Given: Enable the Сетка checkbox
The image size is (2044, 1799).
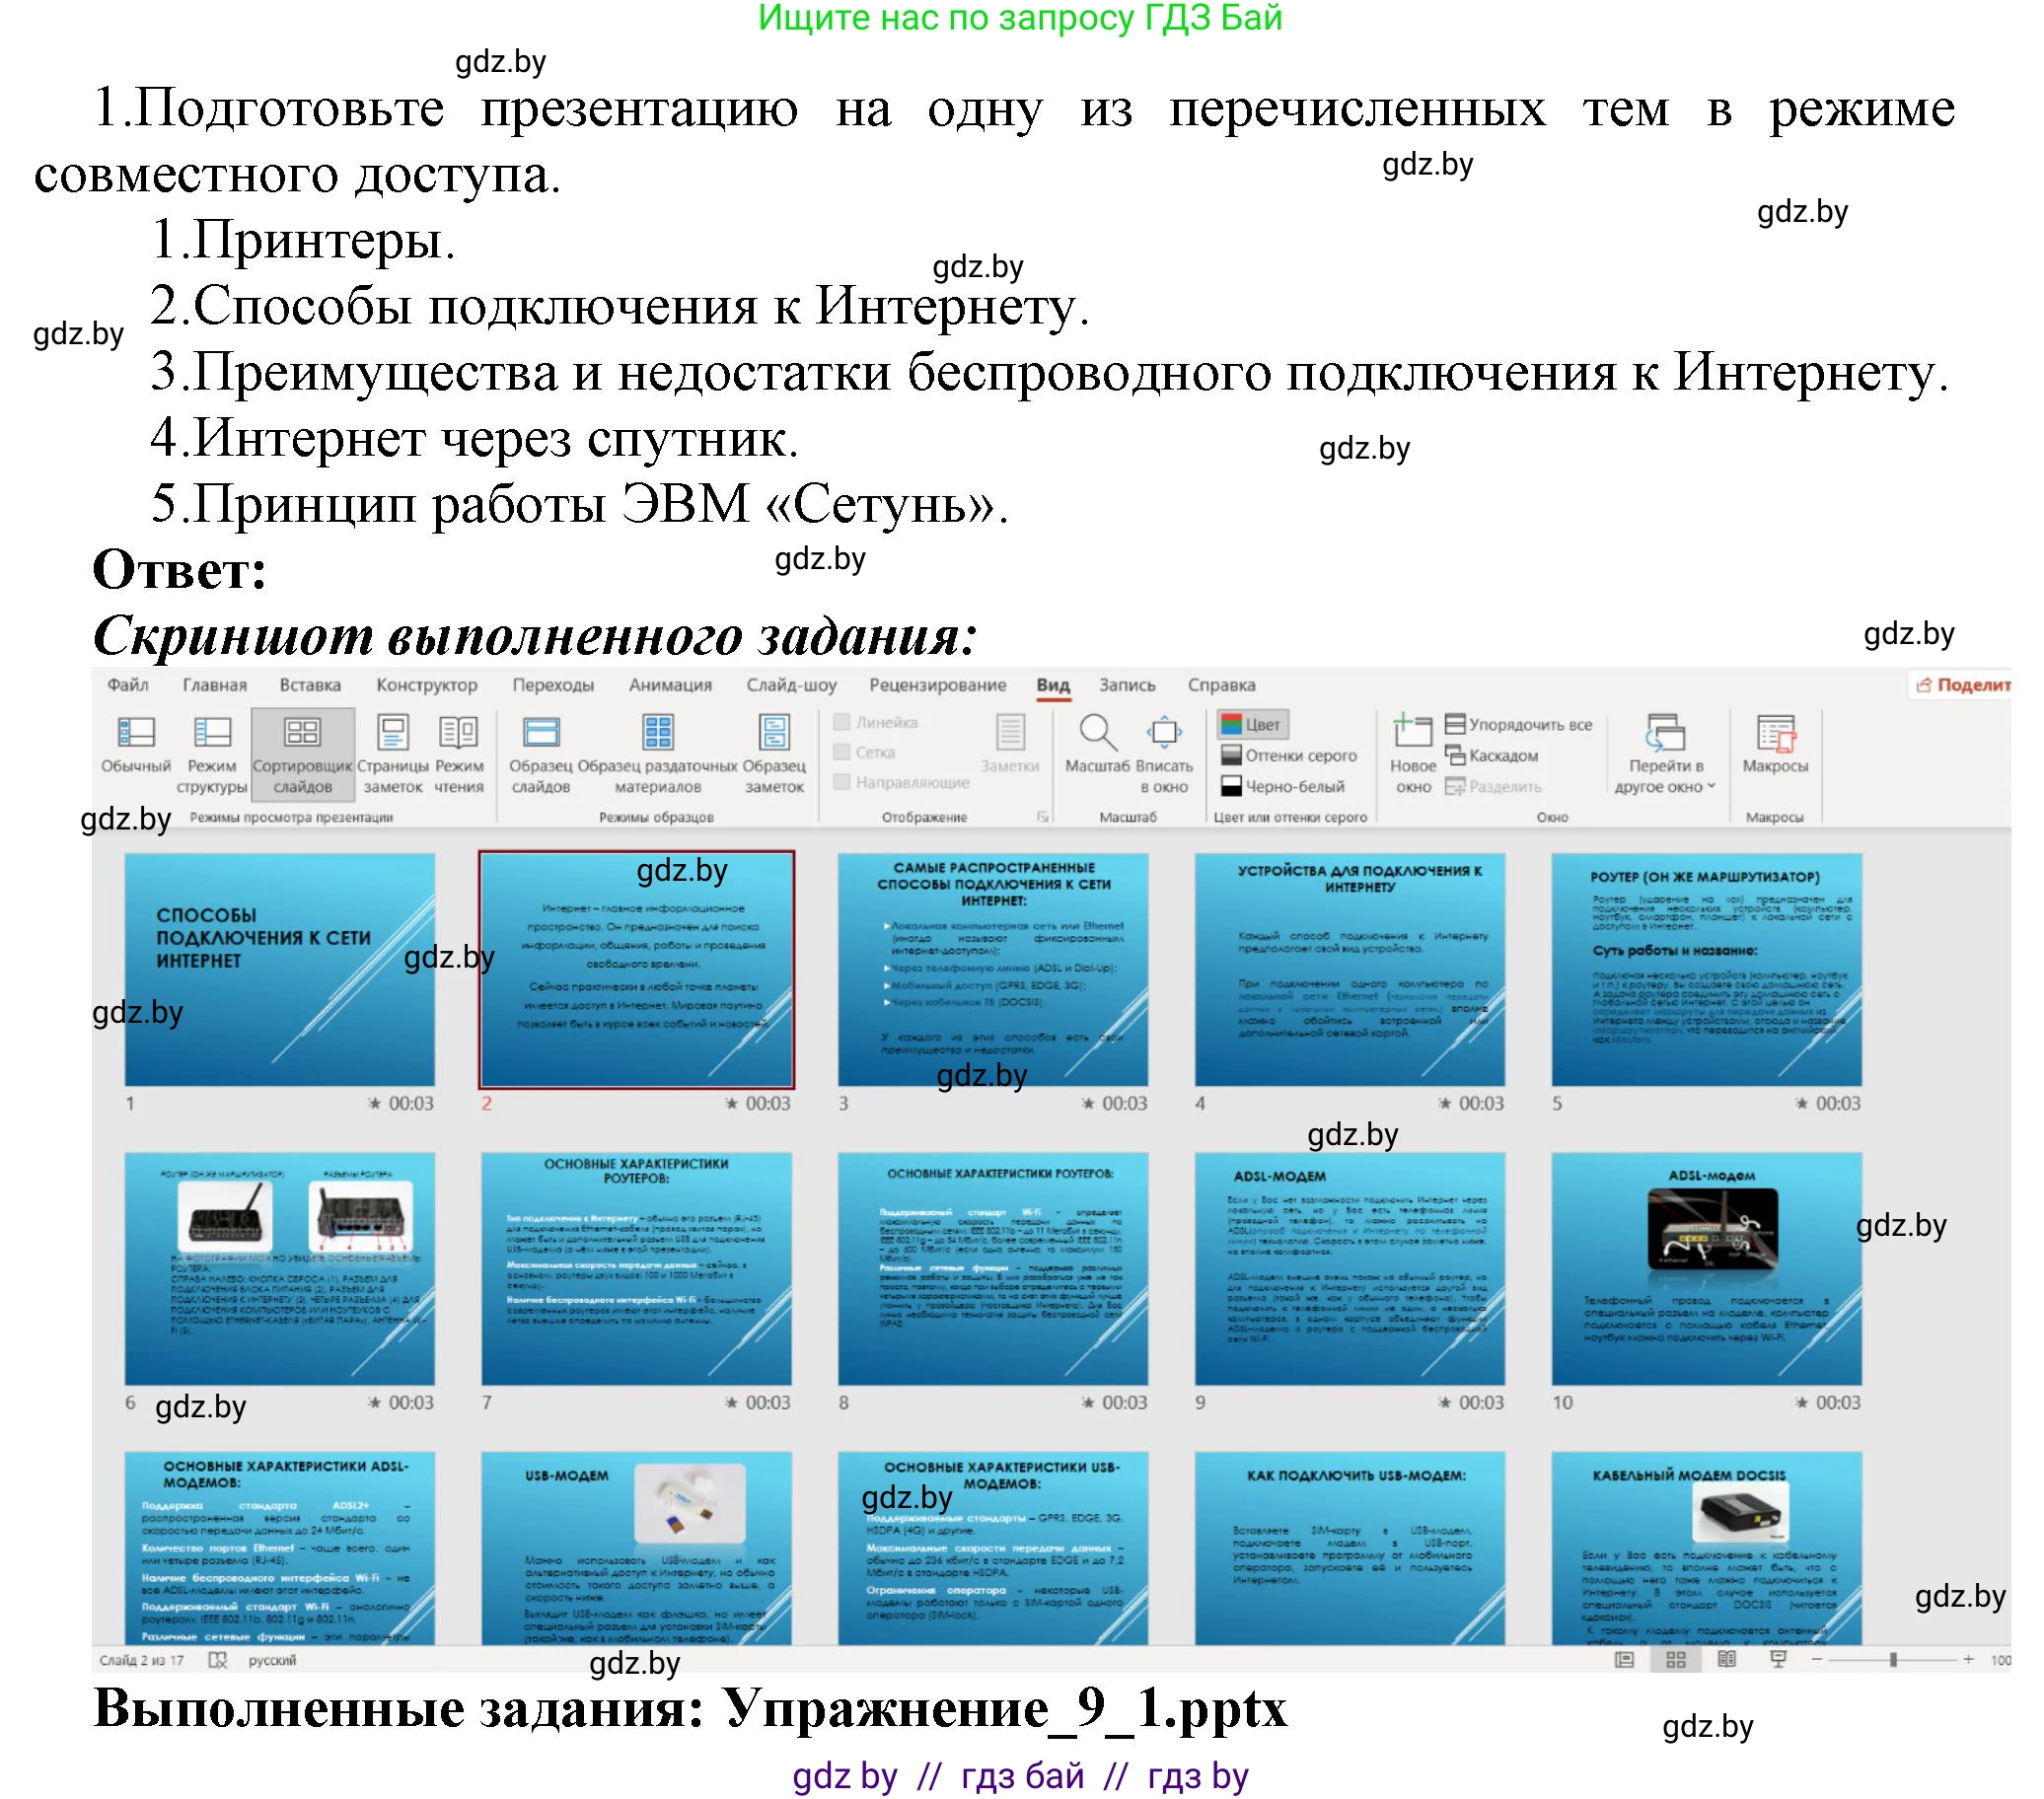Looking at the screenshot, I should coord(842,752).
